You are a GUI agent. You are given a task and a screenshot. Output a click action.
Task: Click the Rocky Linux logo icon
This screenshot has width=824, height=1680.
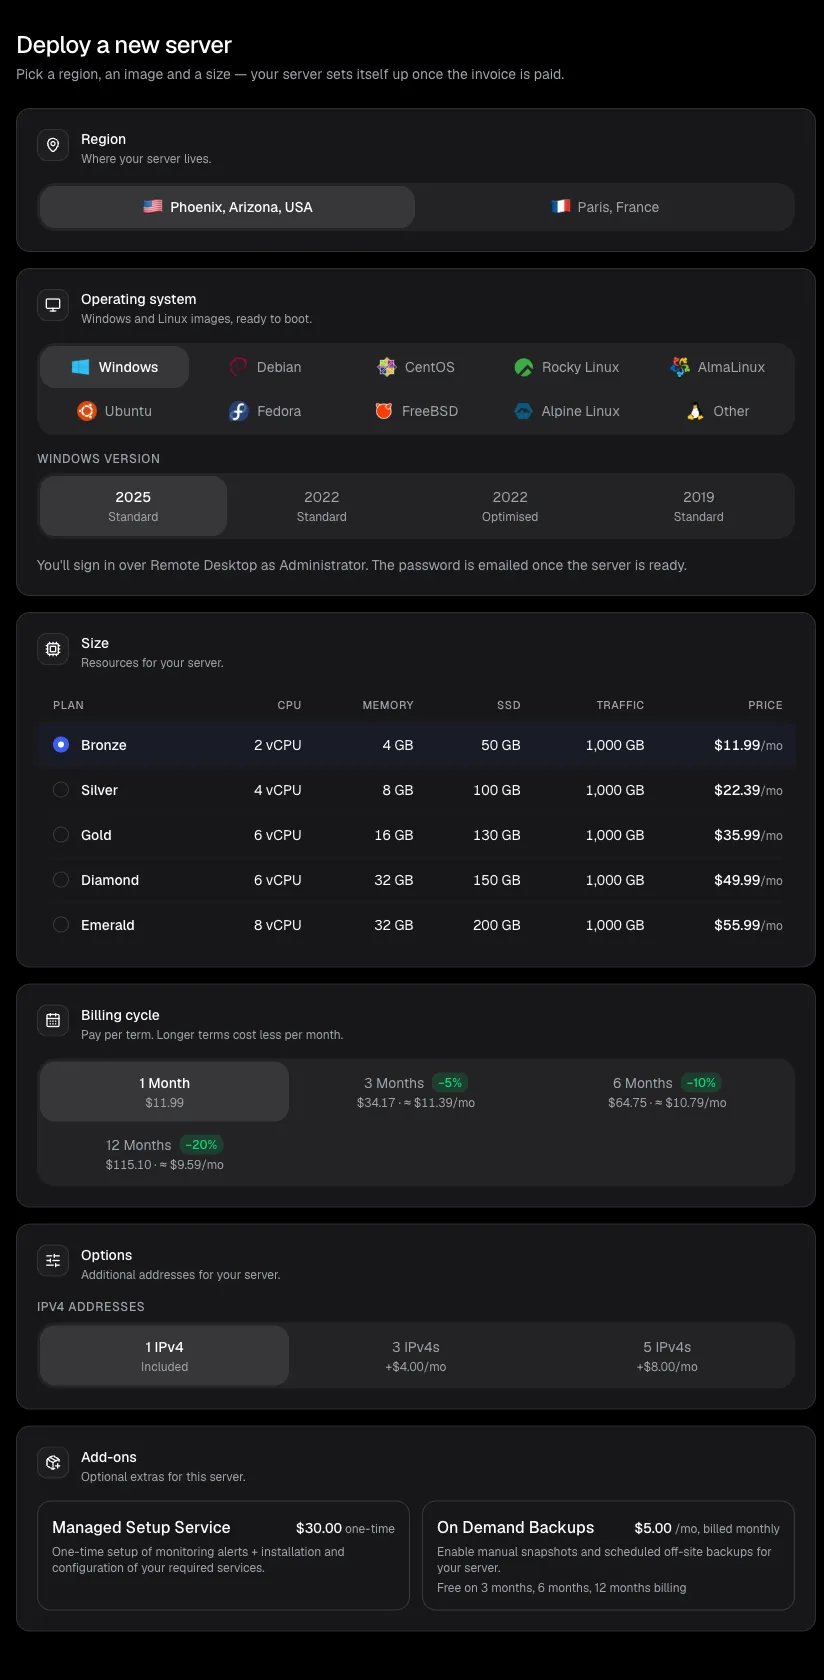524,367
